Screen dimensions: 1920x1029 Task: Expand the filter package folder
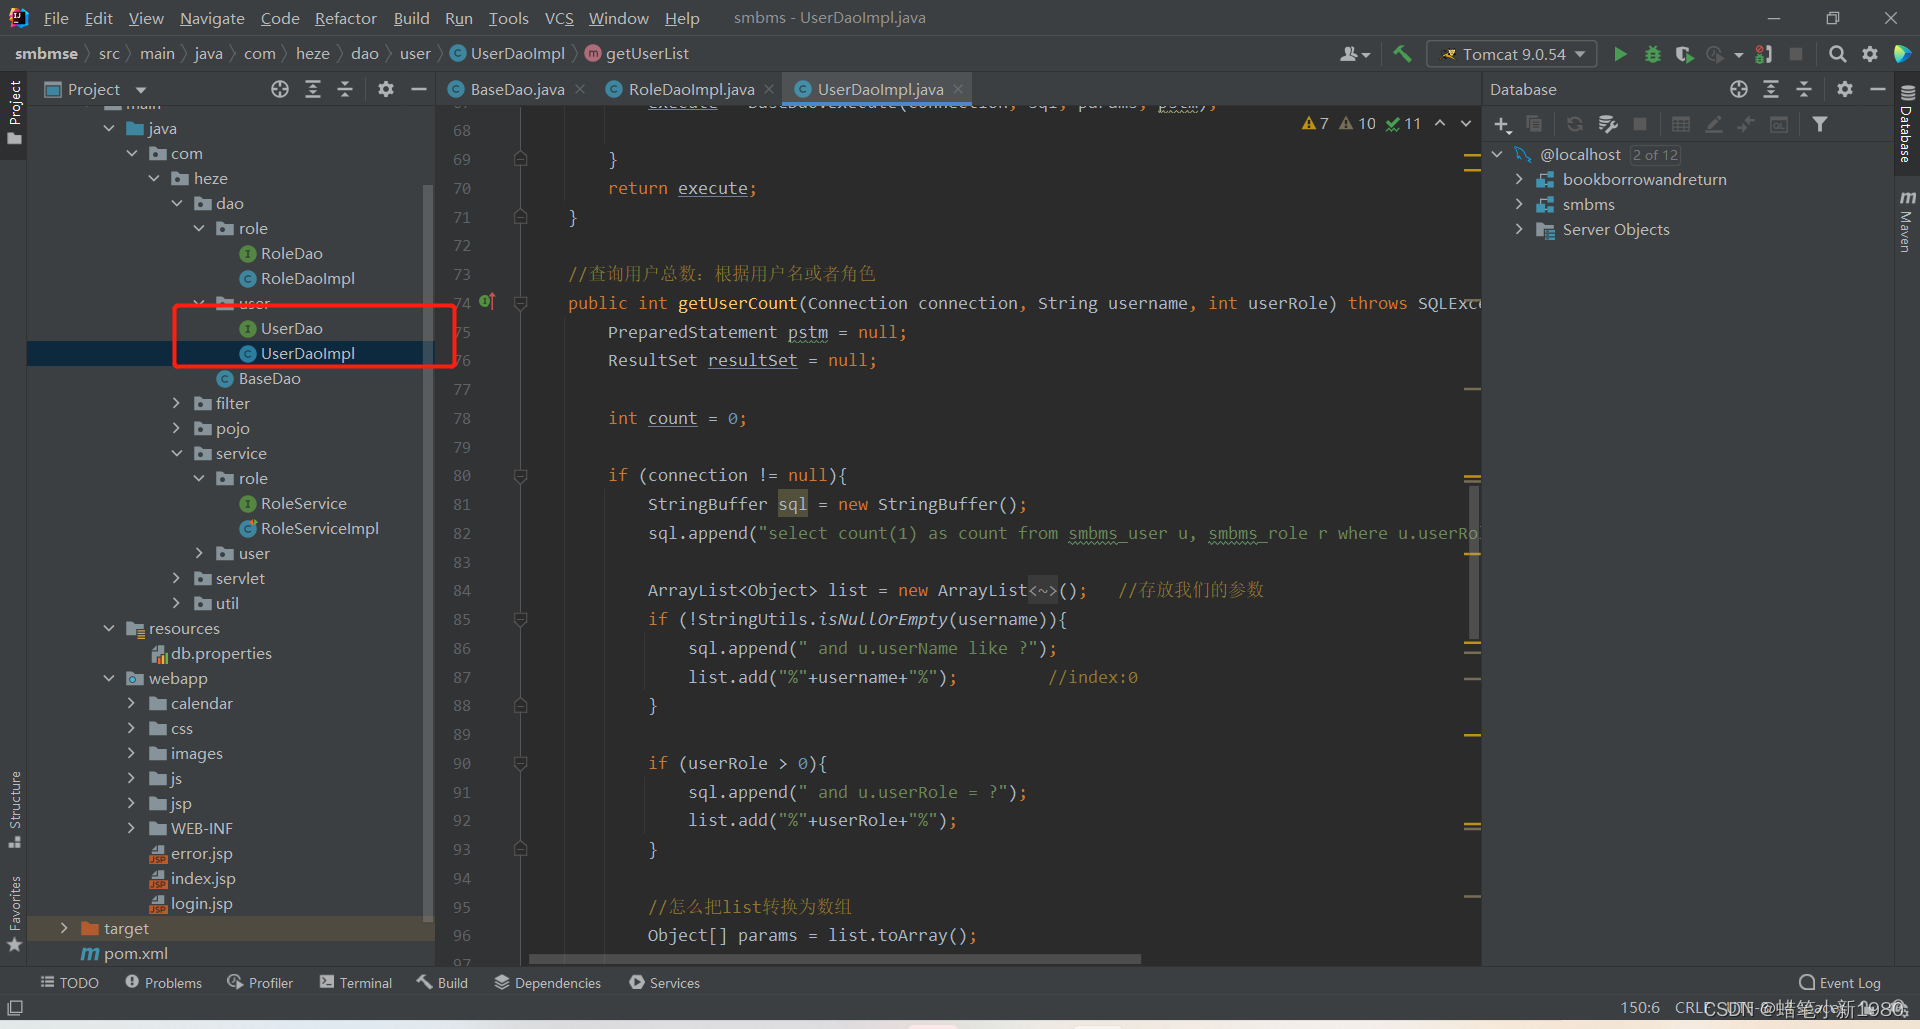click(177, 403)
